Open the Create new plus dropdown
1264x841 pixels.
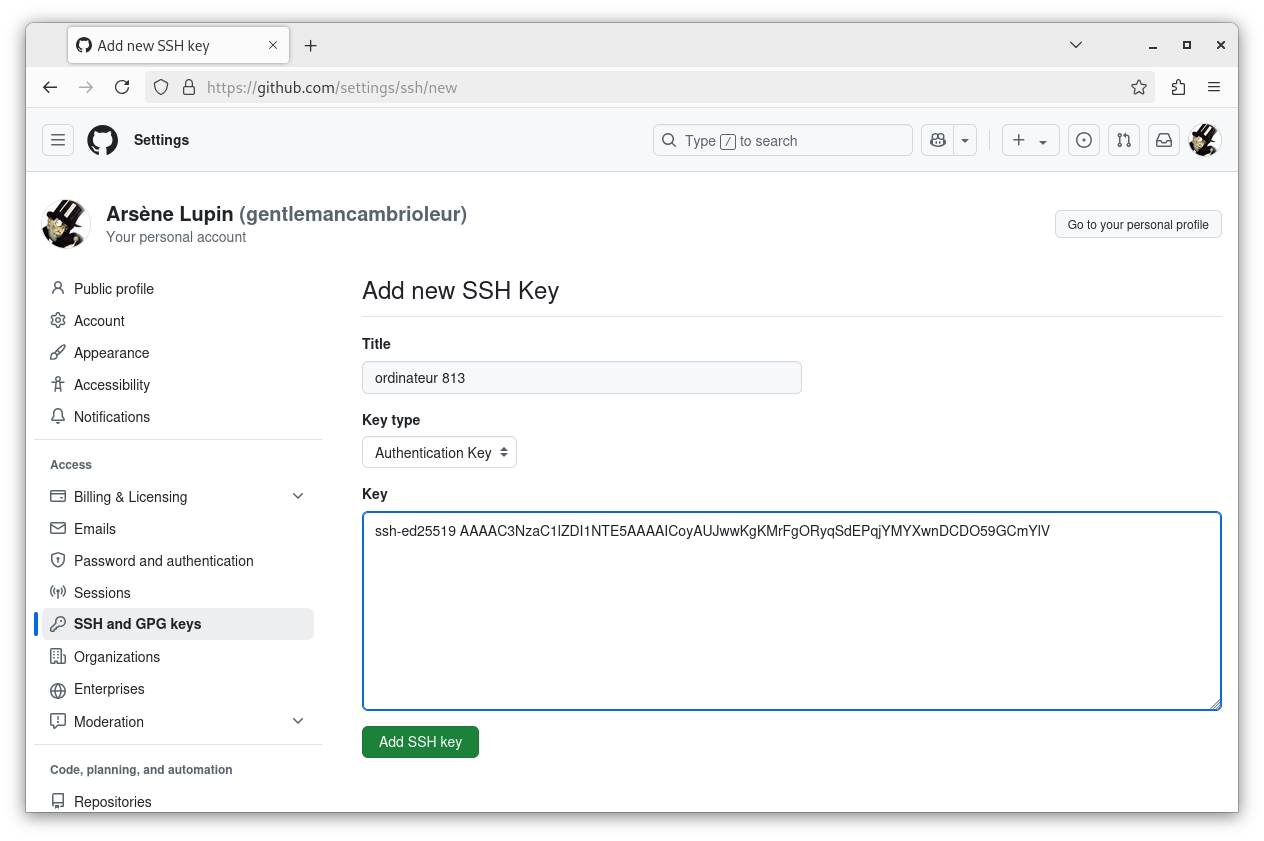[1030, 141]
